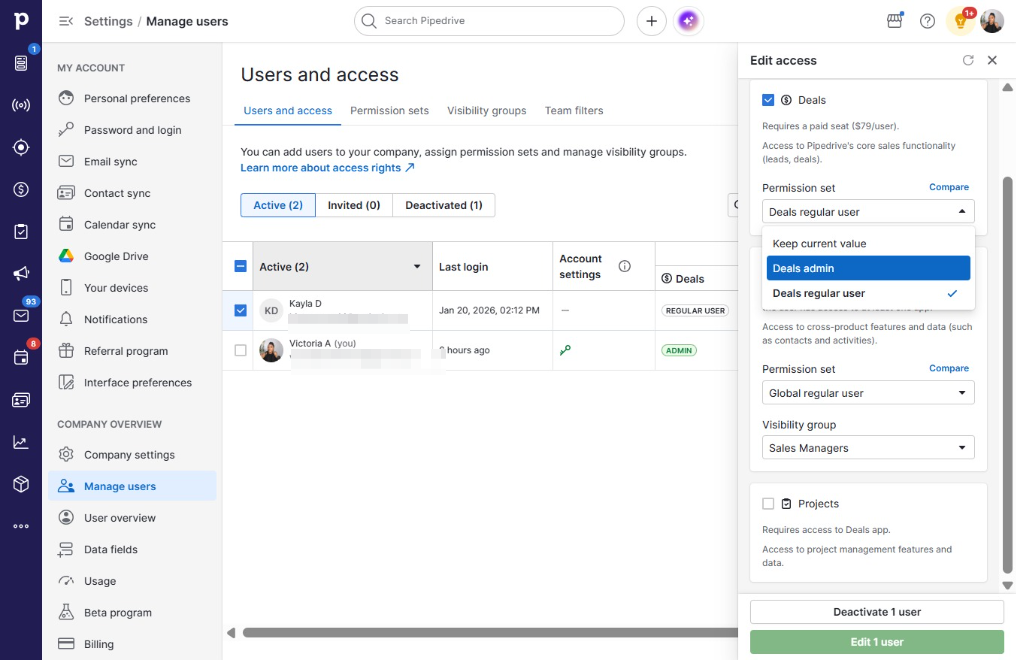Toggle the select-all users checkbox
The width and height of the screenshot is (1016, 660).
click(x=240, y=266)
